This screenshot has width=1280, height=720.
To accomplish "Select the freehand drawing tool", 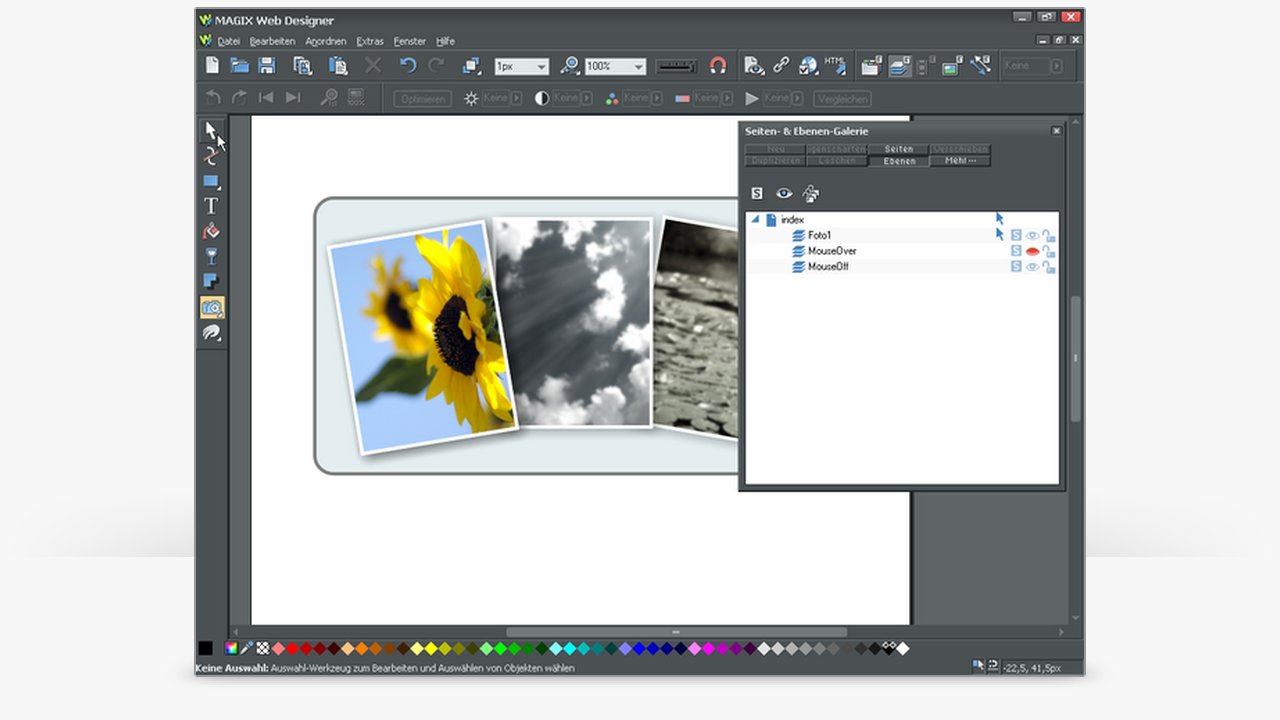I will (x=211, y=156).
